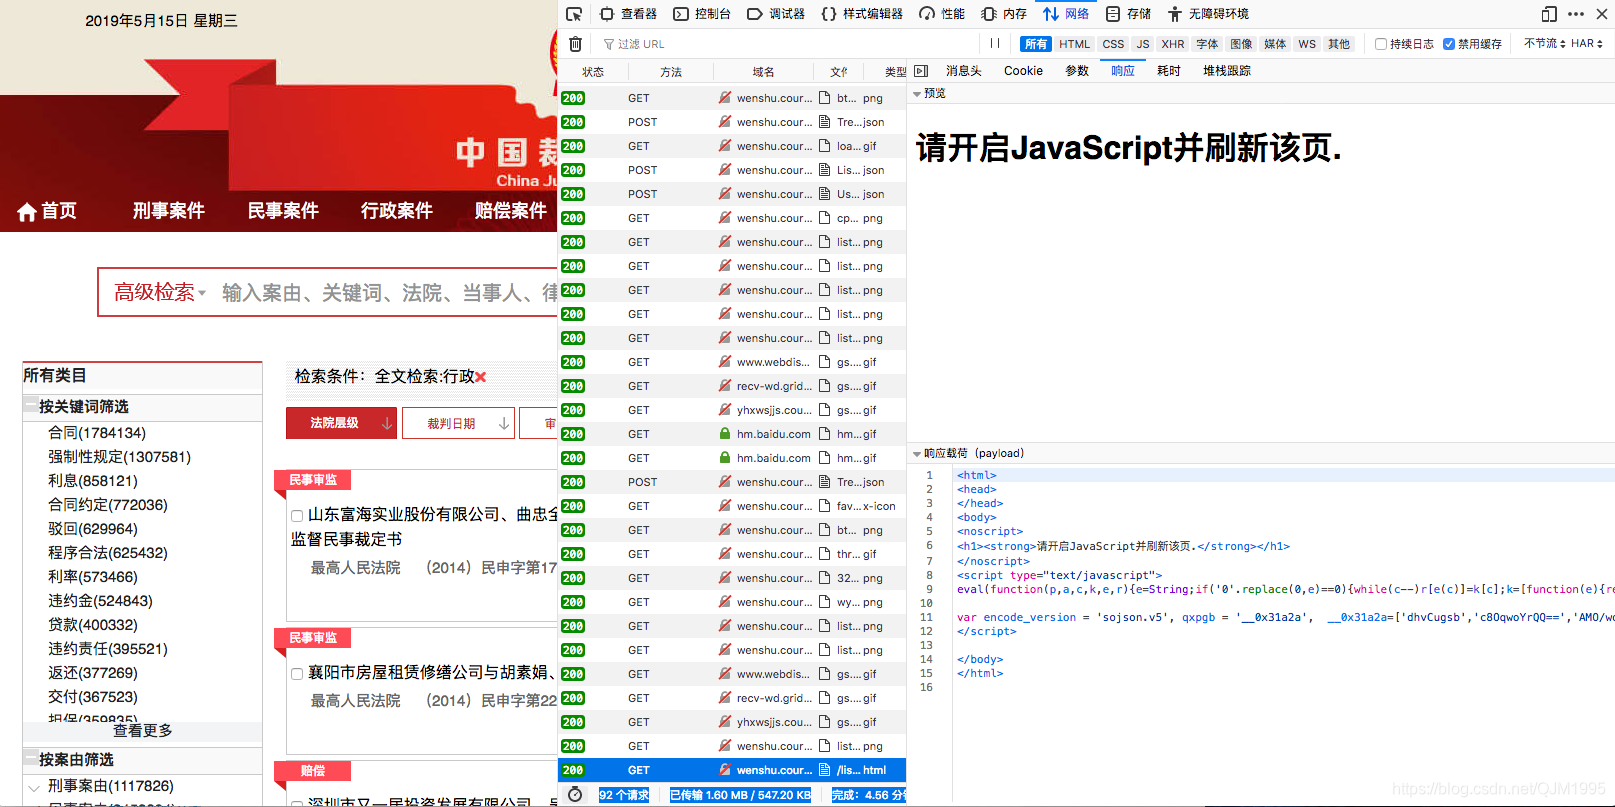
Task: Show the 堆栈跟踪 stack trace tab
Action: point(1227,71)
